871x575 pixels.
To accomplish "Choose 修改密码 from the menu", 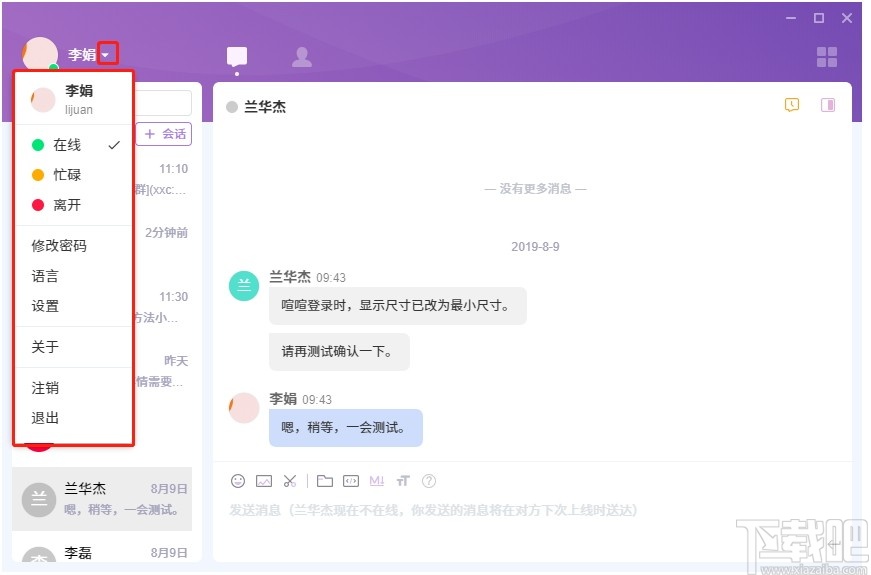I will 73,246.
